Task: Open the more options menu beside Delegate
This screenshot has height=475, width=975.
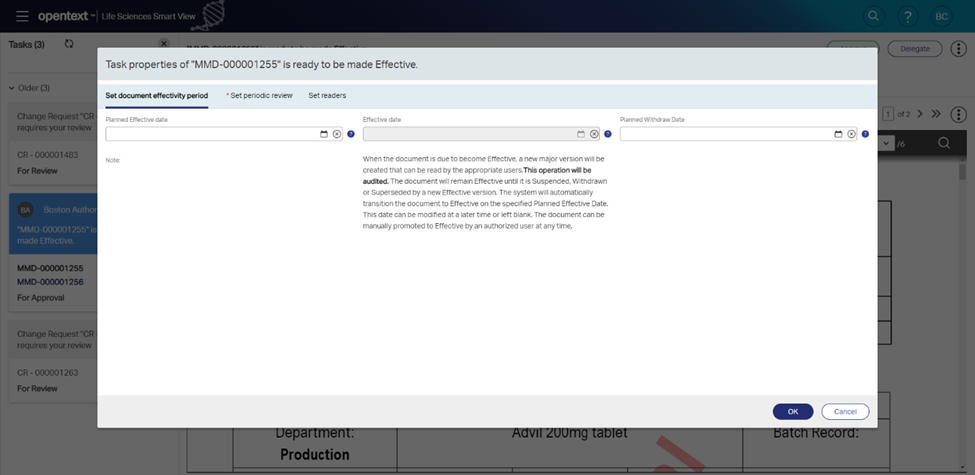Action: 959,48
